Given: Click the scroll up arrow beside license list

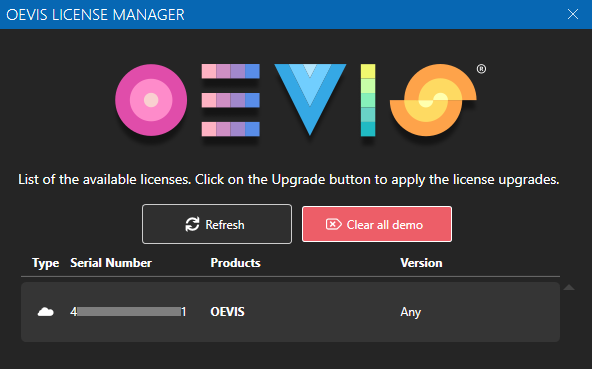Looking at the screenshot, I should point(569,287).
